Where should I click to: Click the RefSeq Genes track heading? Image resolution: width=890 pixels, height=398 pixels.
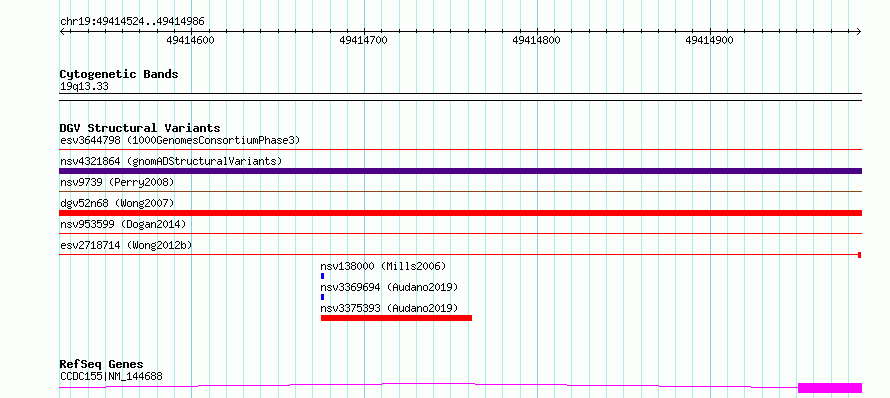[102, 365]
